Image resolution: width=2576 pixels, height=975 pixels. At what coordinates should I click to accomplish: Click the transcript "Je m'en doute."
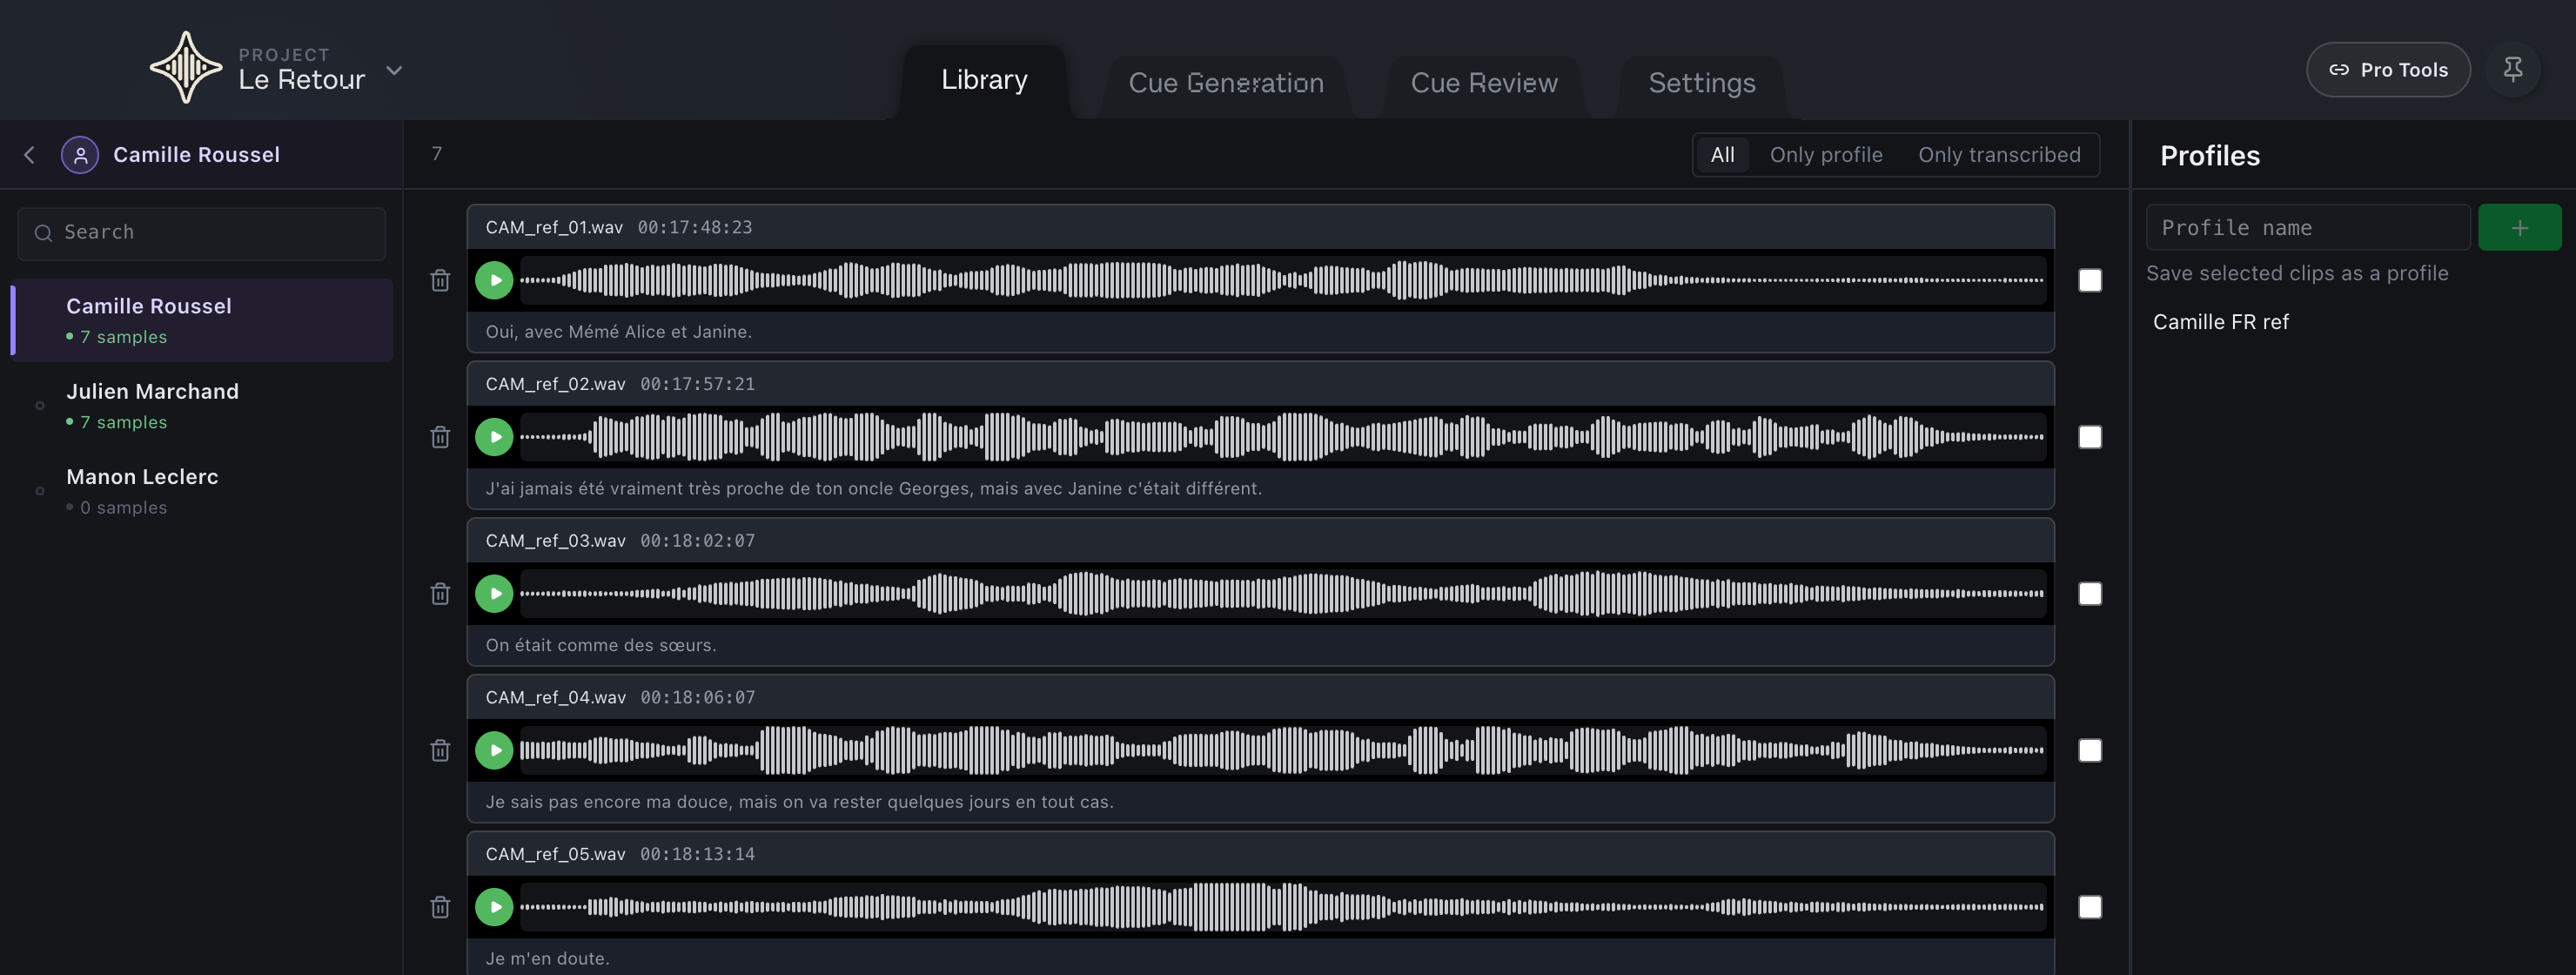[x=547, y=959]
